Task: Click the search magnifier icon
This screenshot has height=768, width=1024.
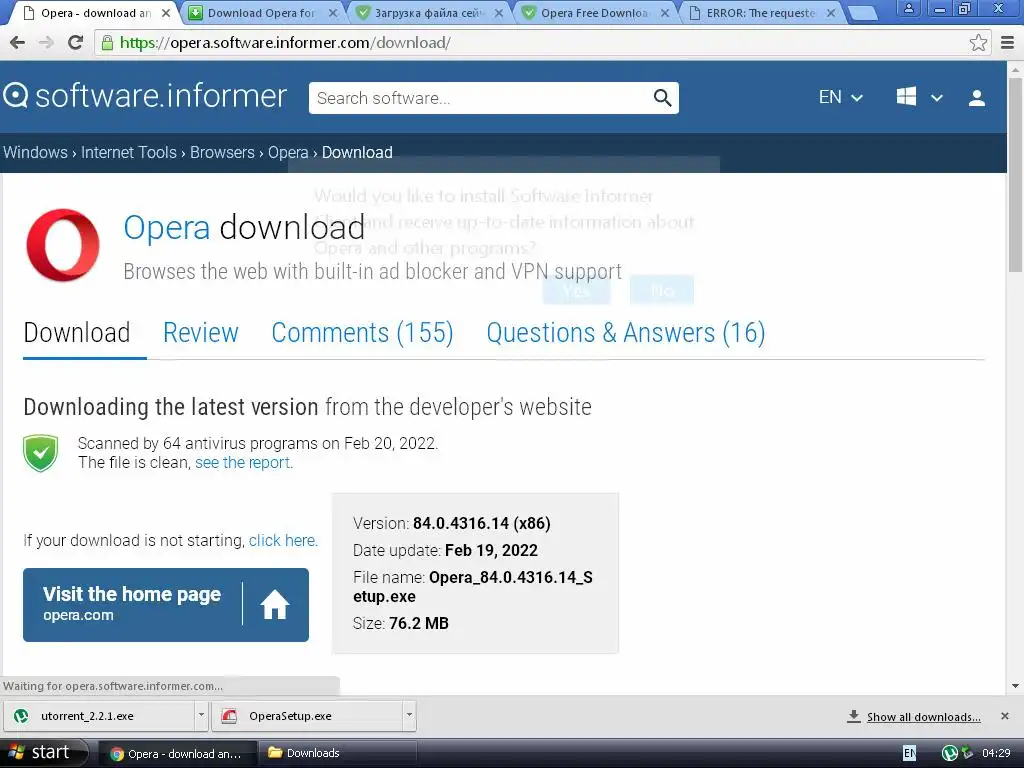Action: (x=662, y=98)
